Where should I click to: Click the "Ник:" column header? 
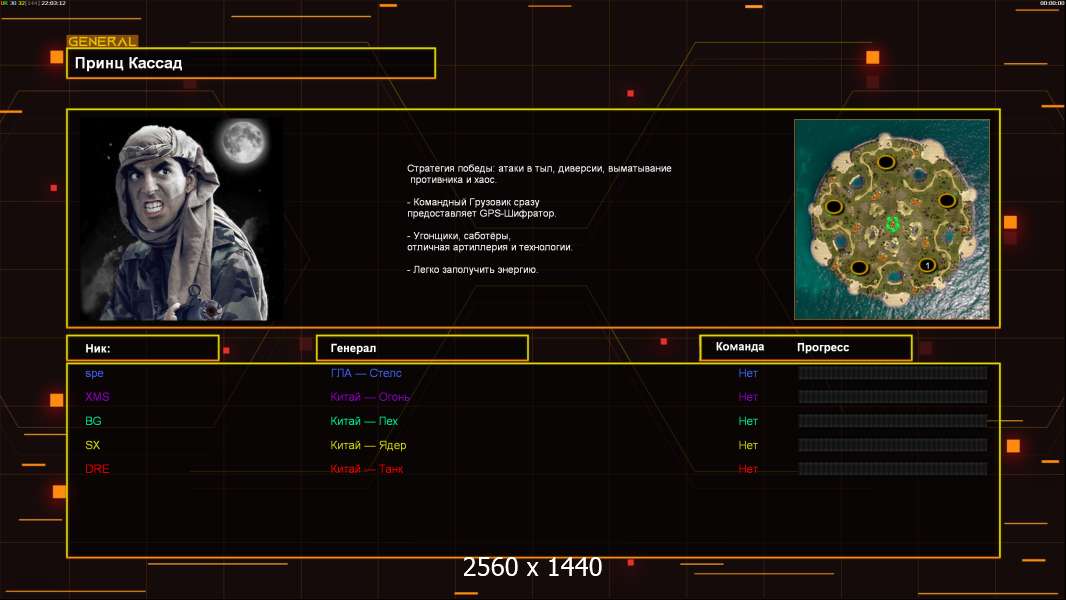pos(143,348)
